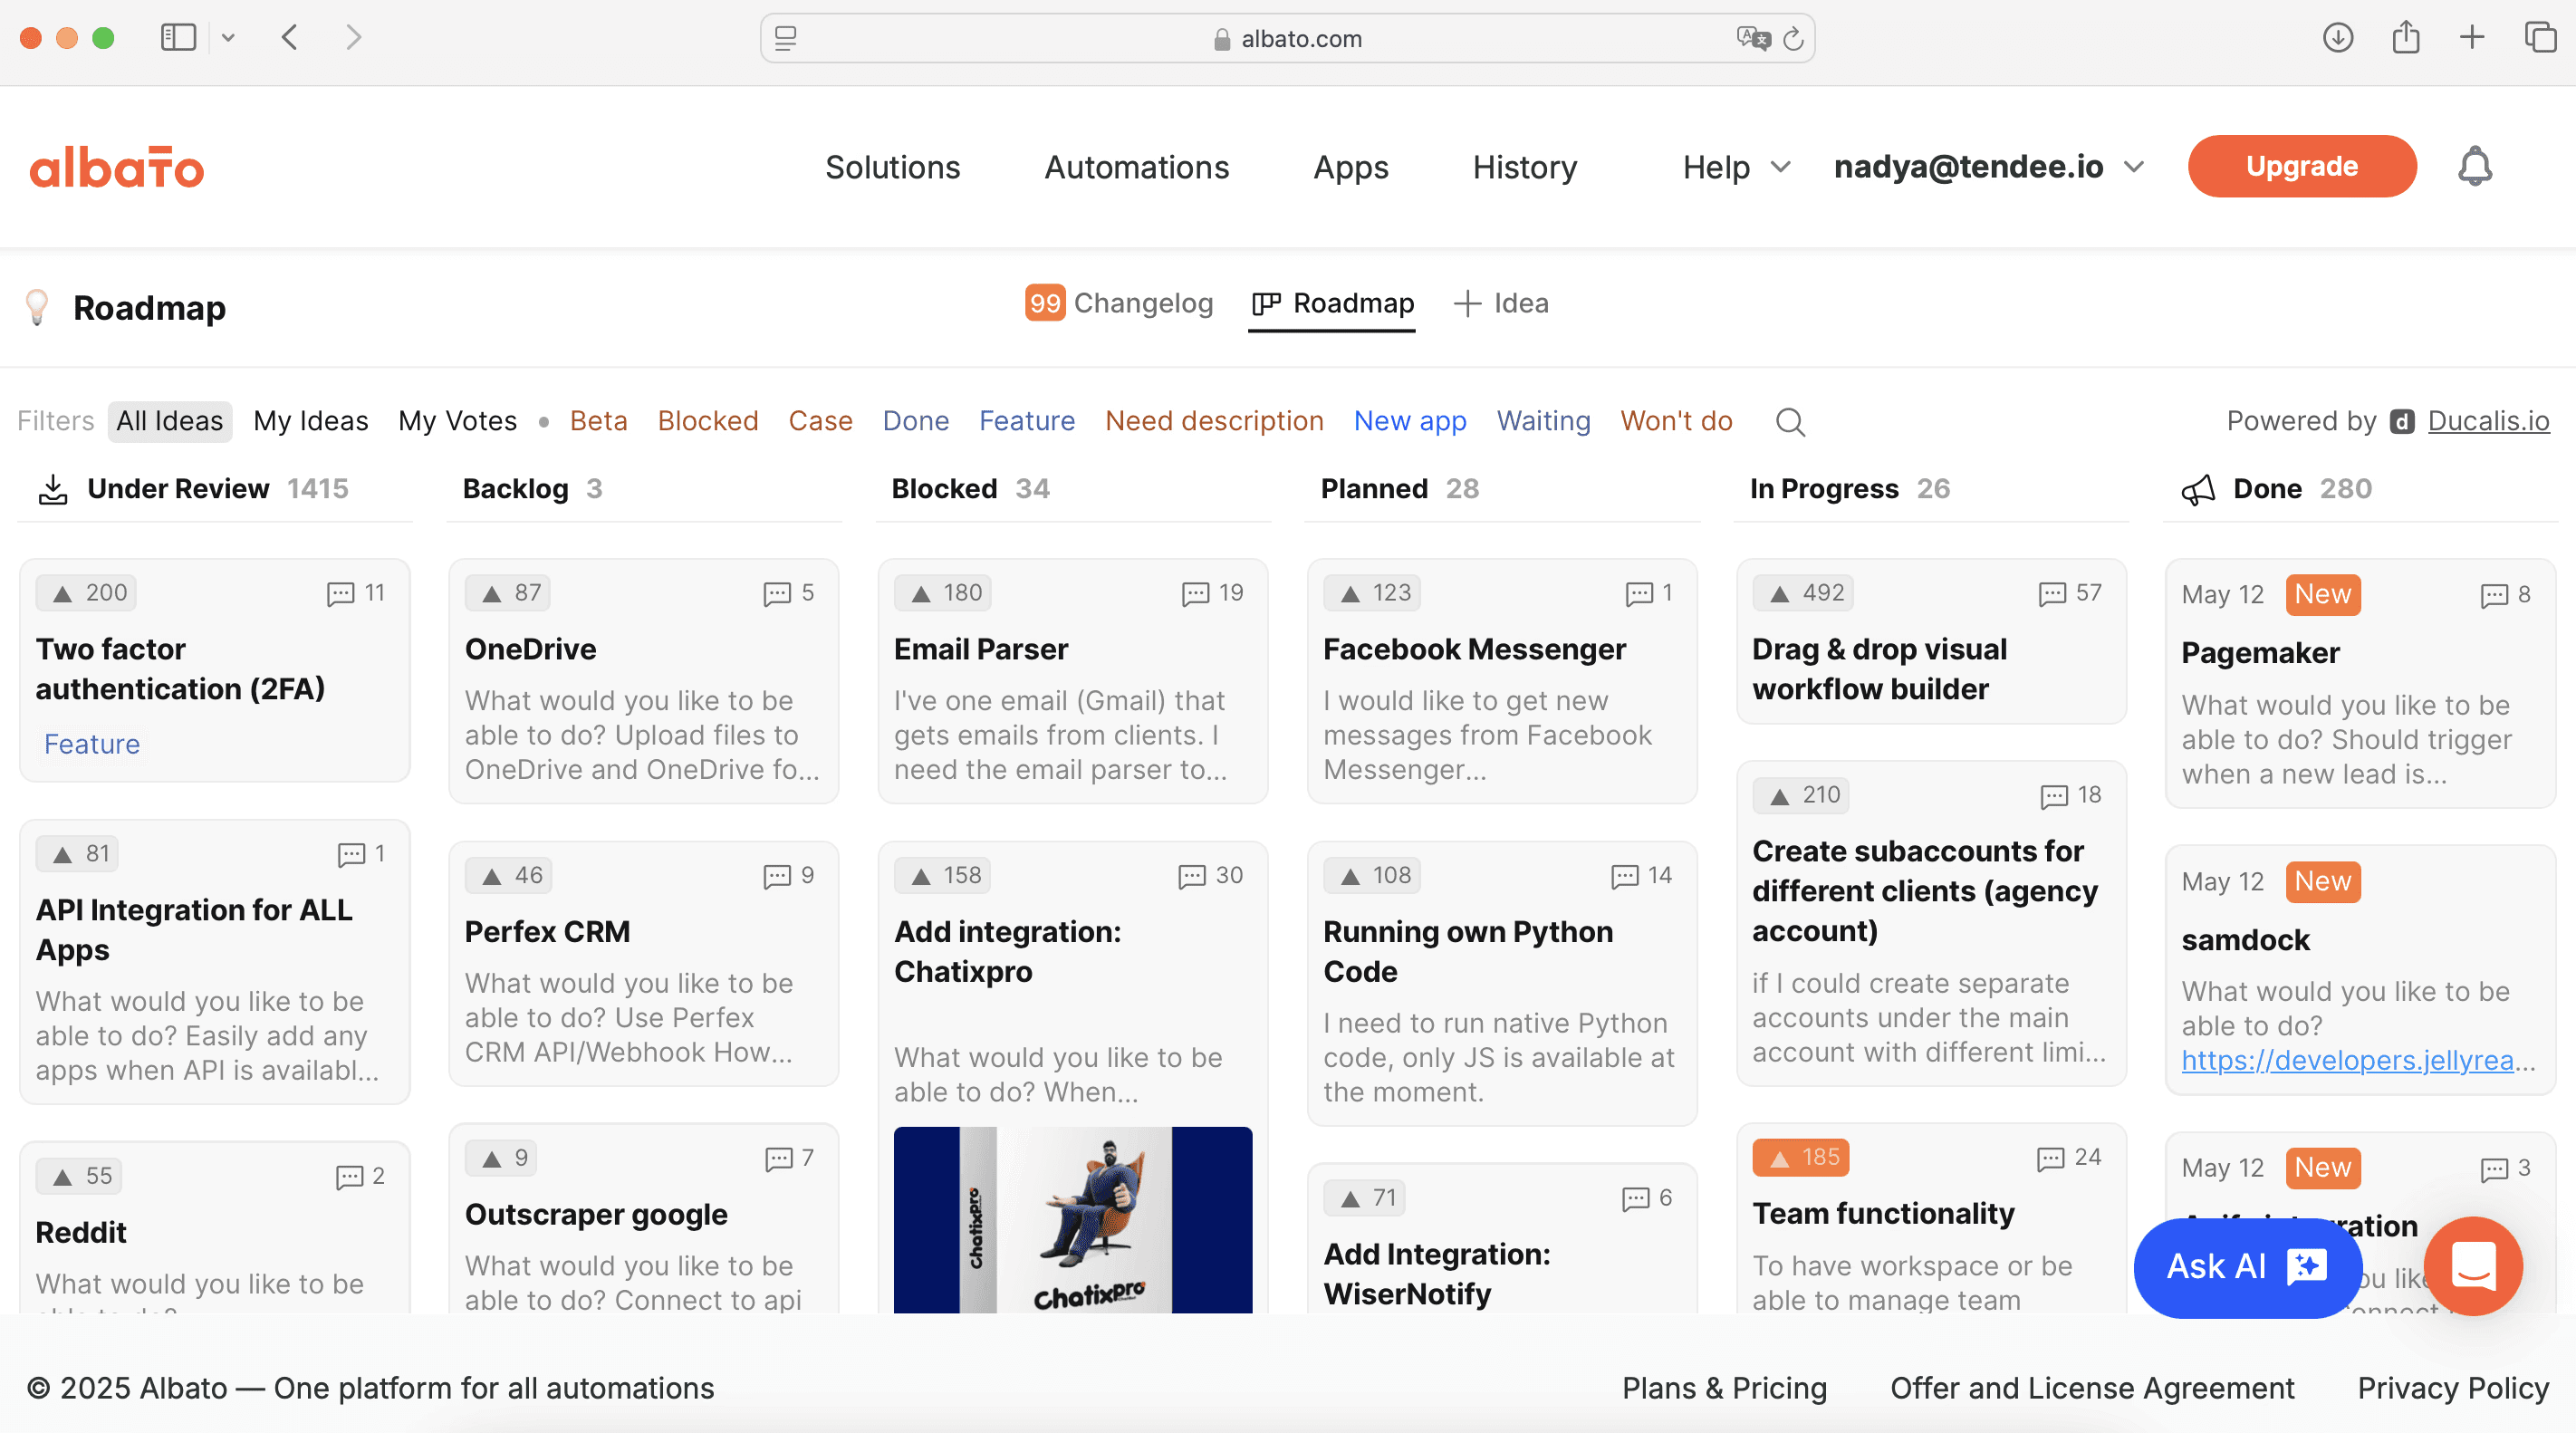Screen dimensions: 2576x1433
Task: Open comments on Pagemaker card
Action: (x=2505, y=595)
